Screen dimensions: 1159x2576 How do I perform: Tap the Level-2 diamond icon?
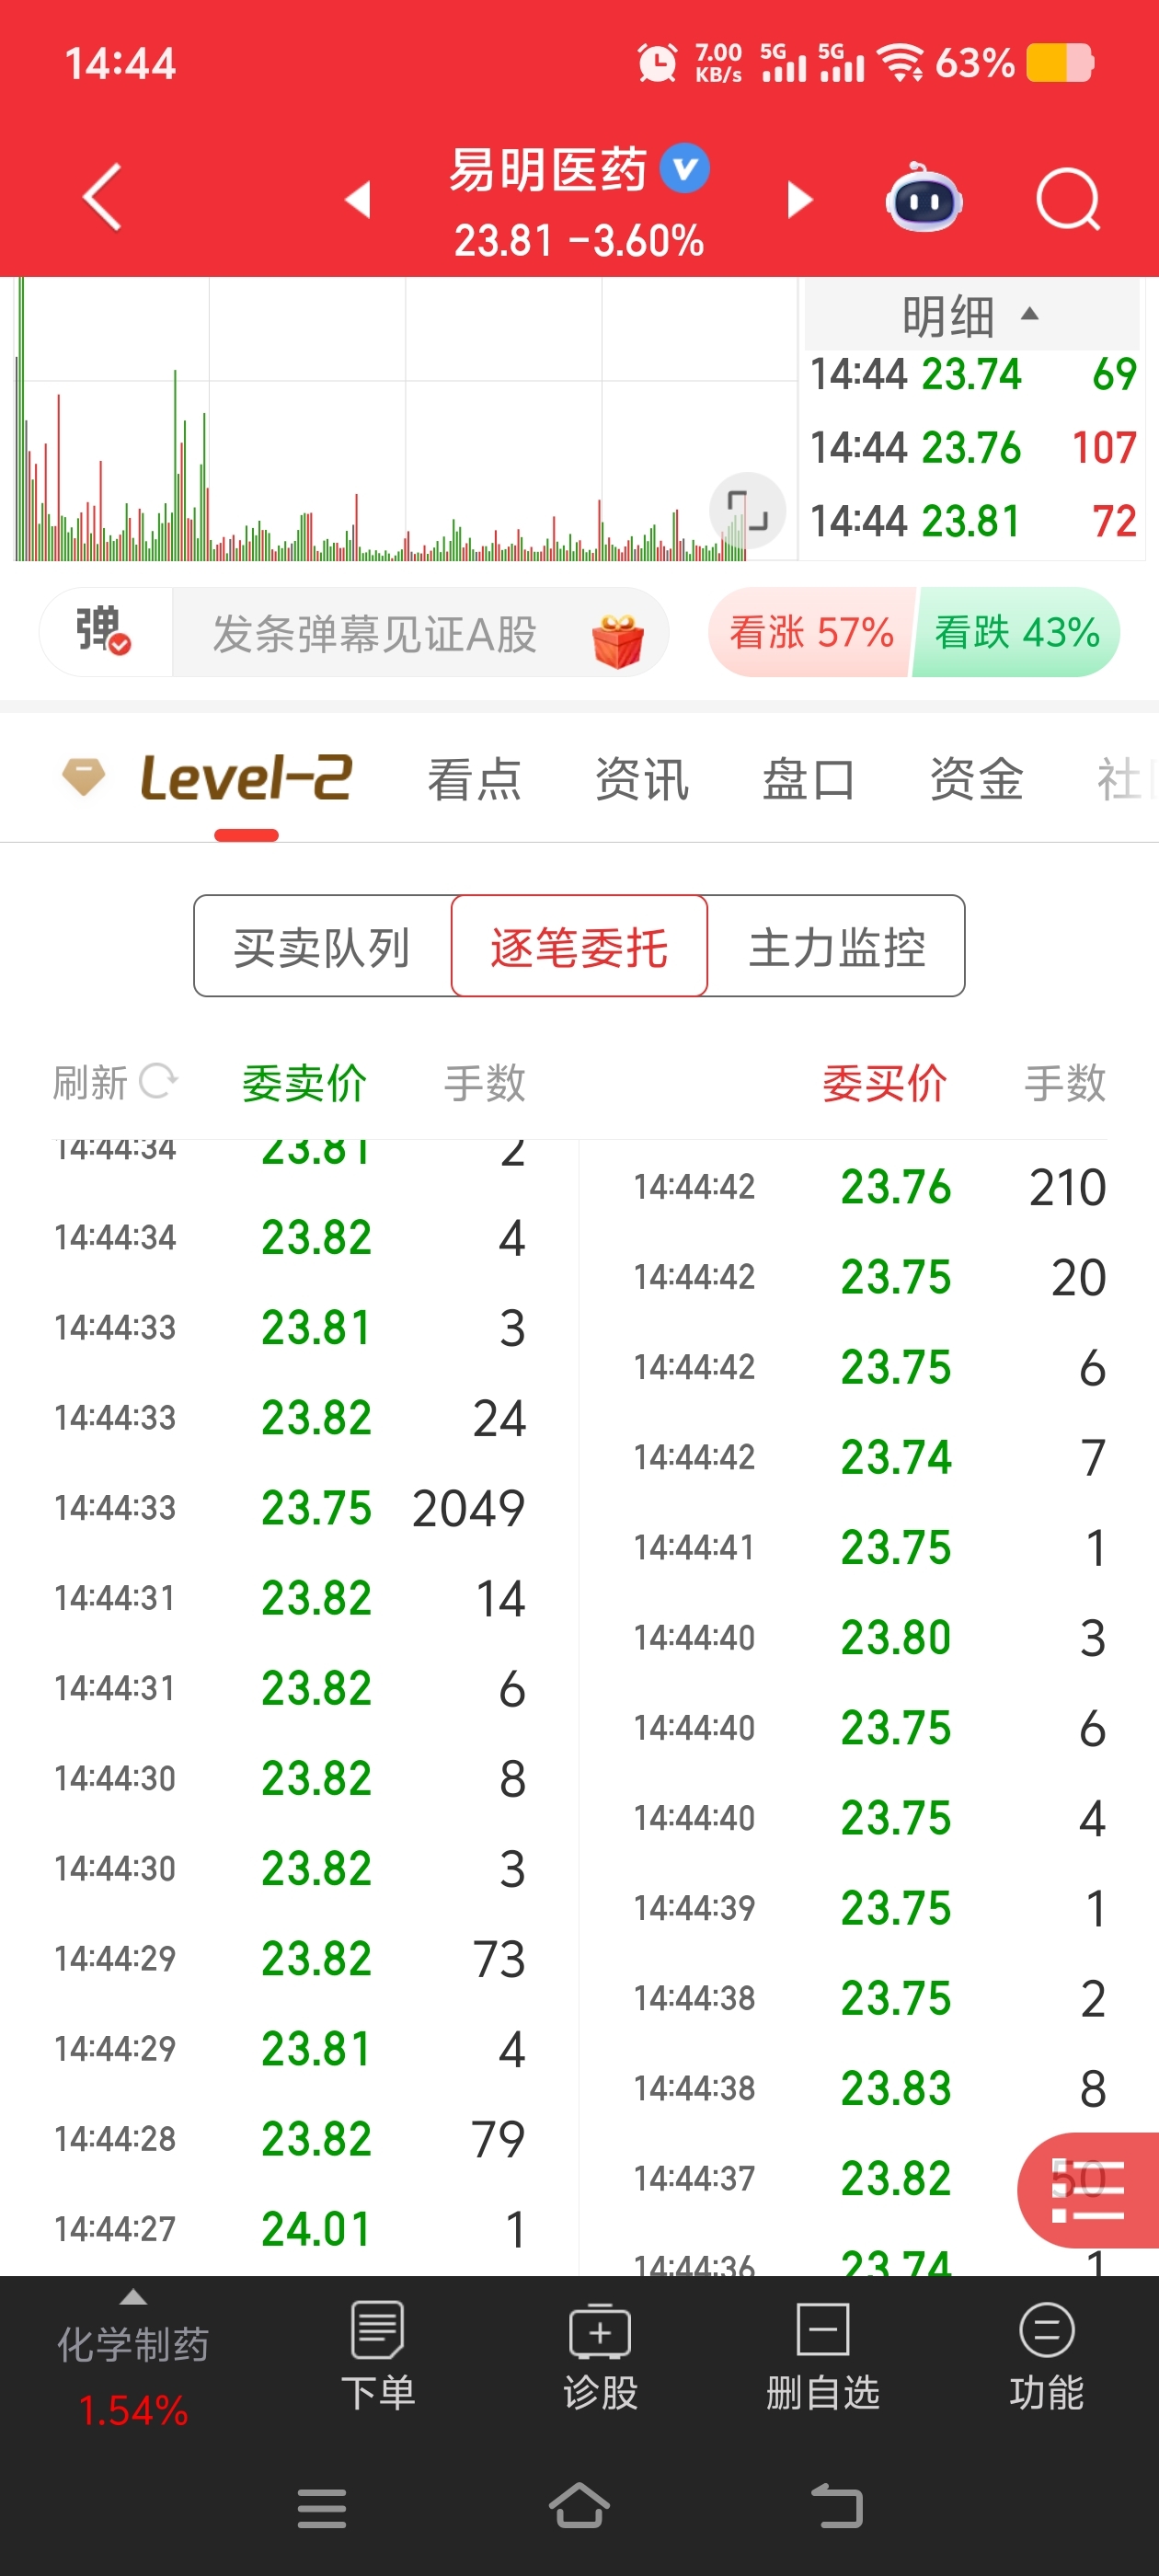(x=84, y=776)
